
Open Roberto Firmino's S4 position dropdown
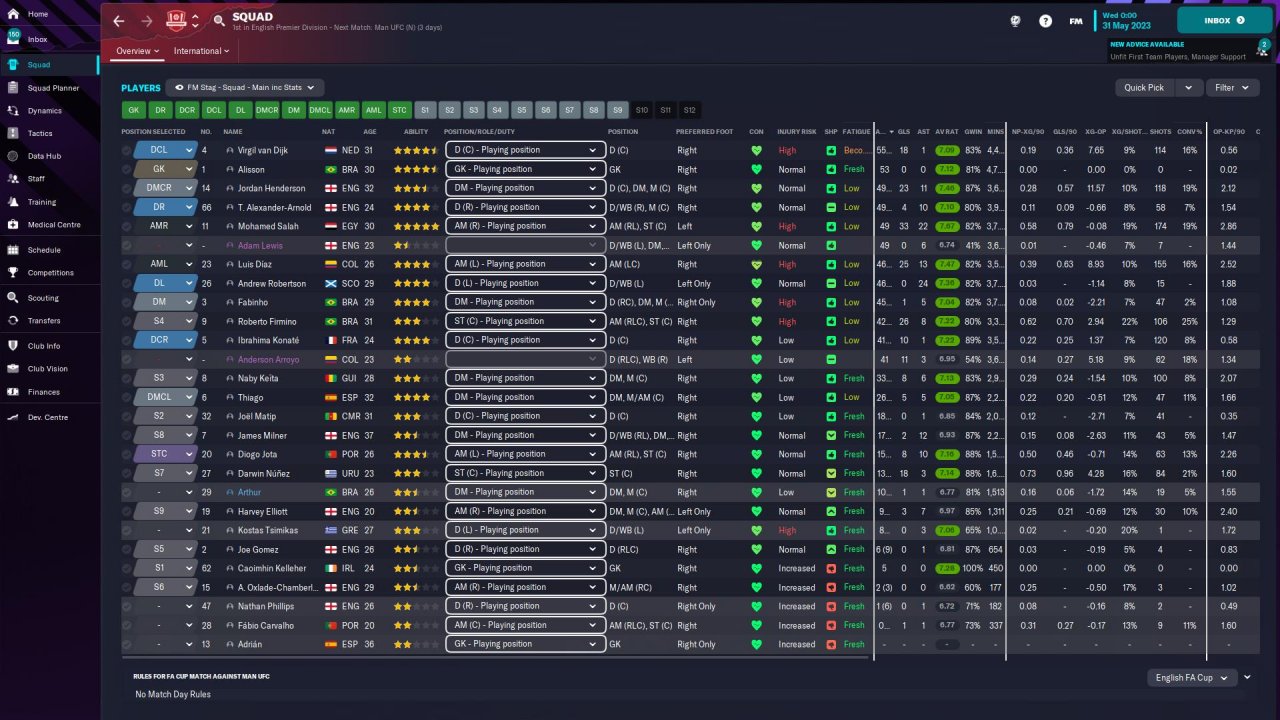[x=166, y=321]
